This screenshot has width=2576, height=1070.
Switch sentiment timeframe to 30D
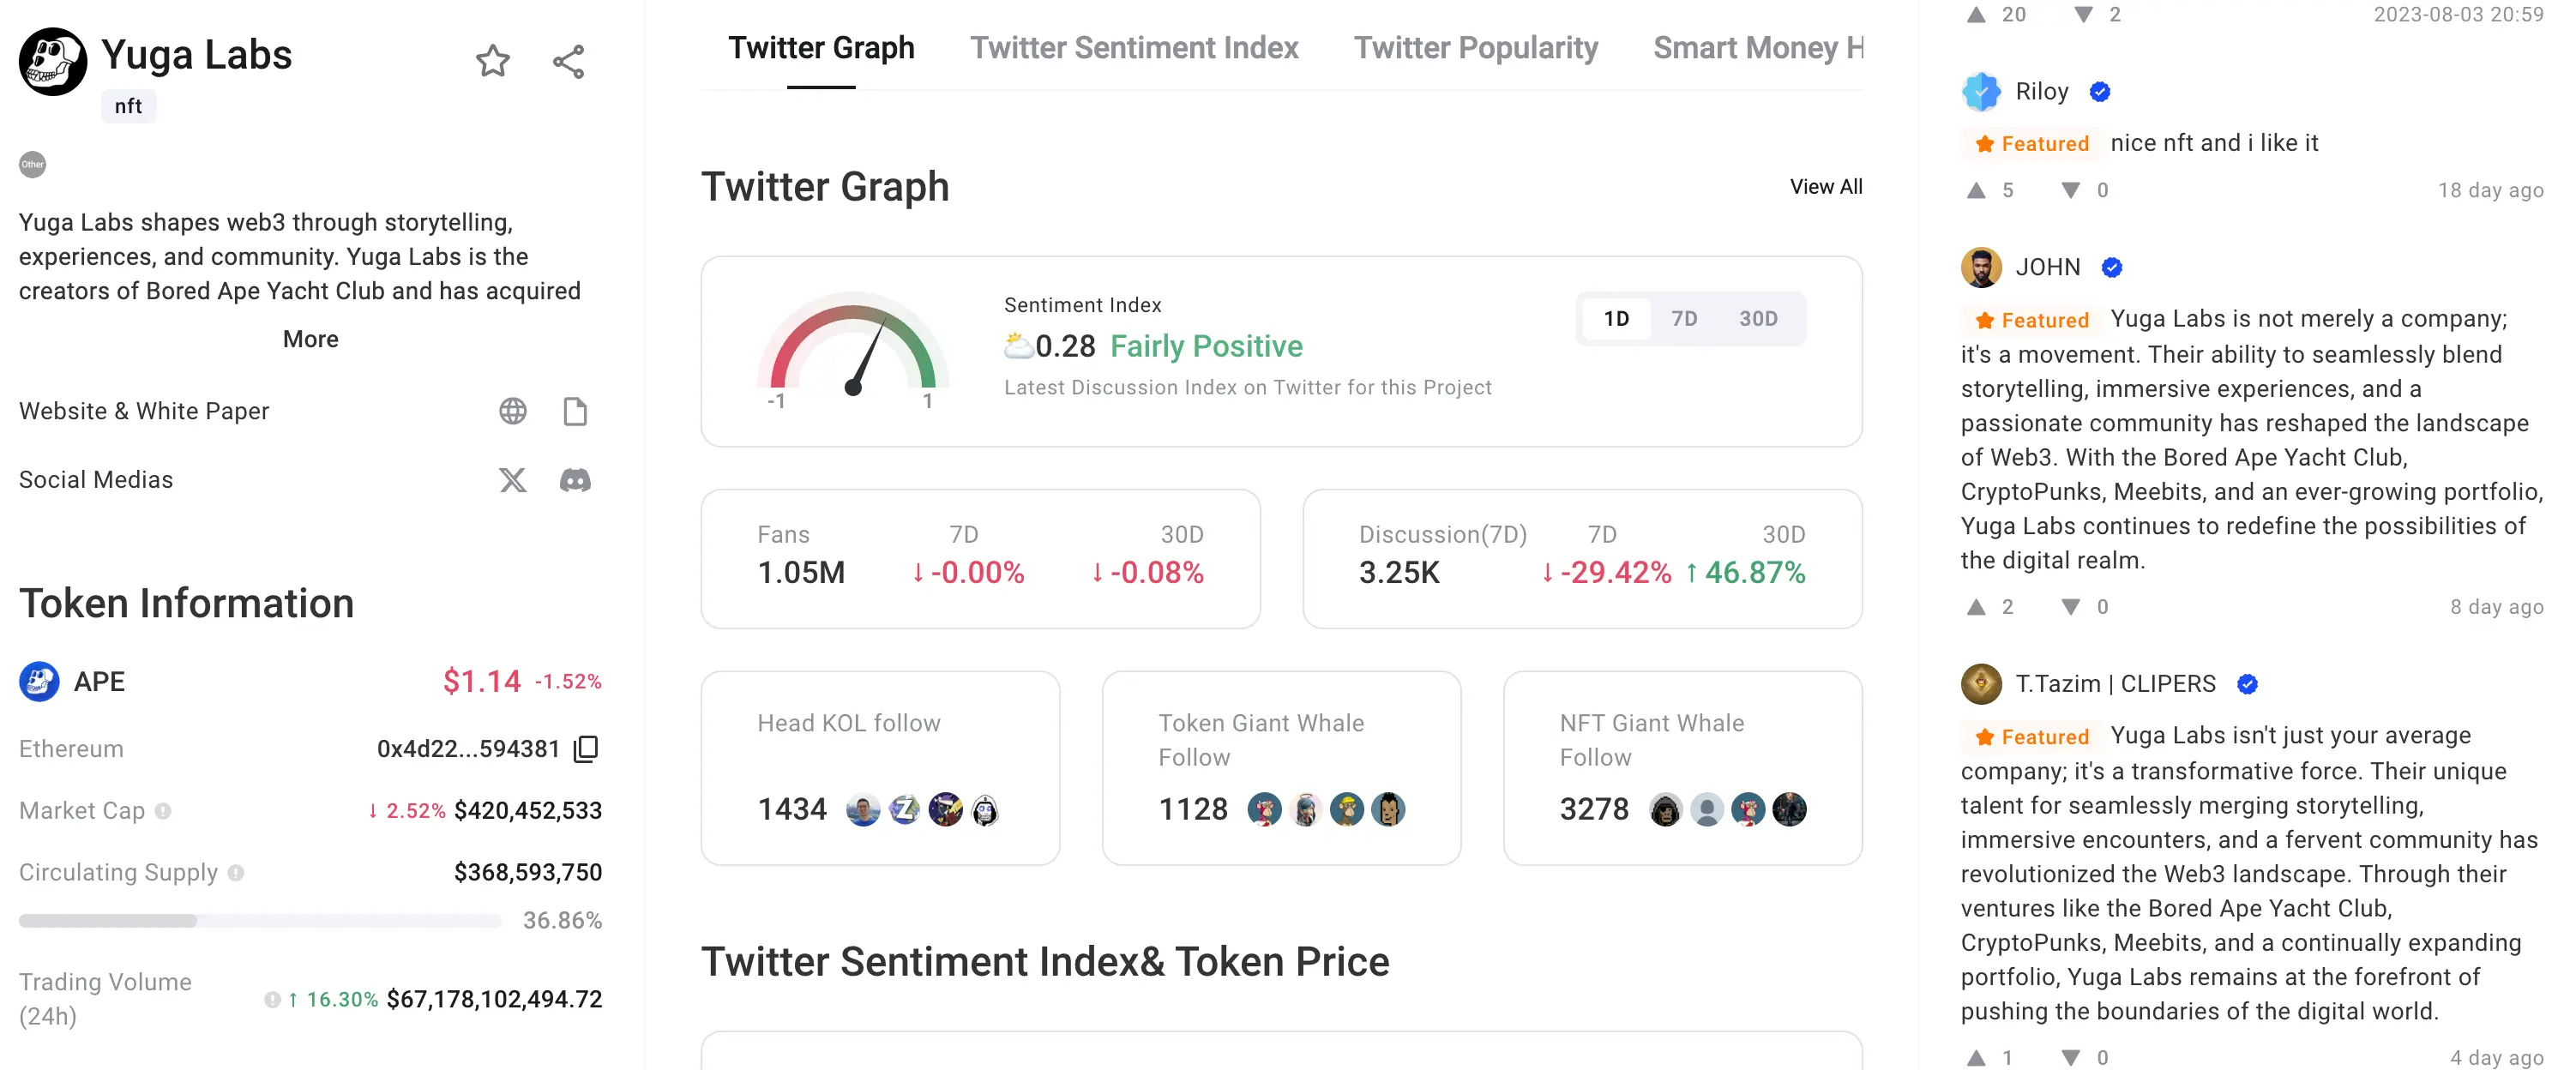1758,319
